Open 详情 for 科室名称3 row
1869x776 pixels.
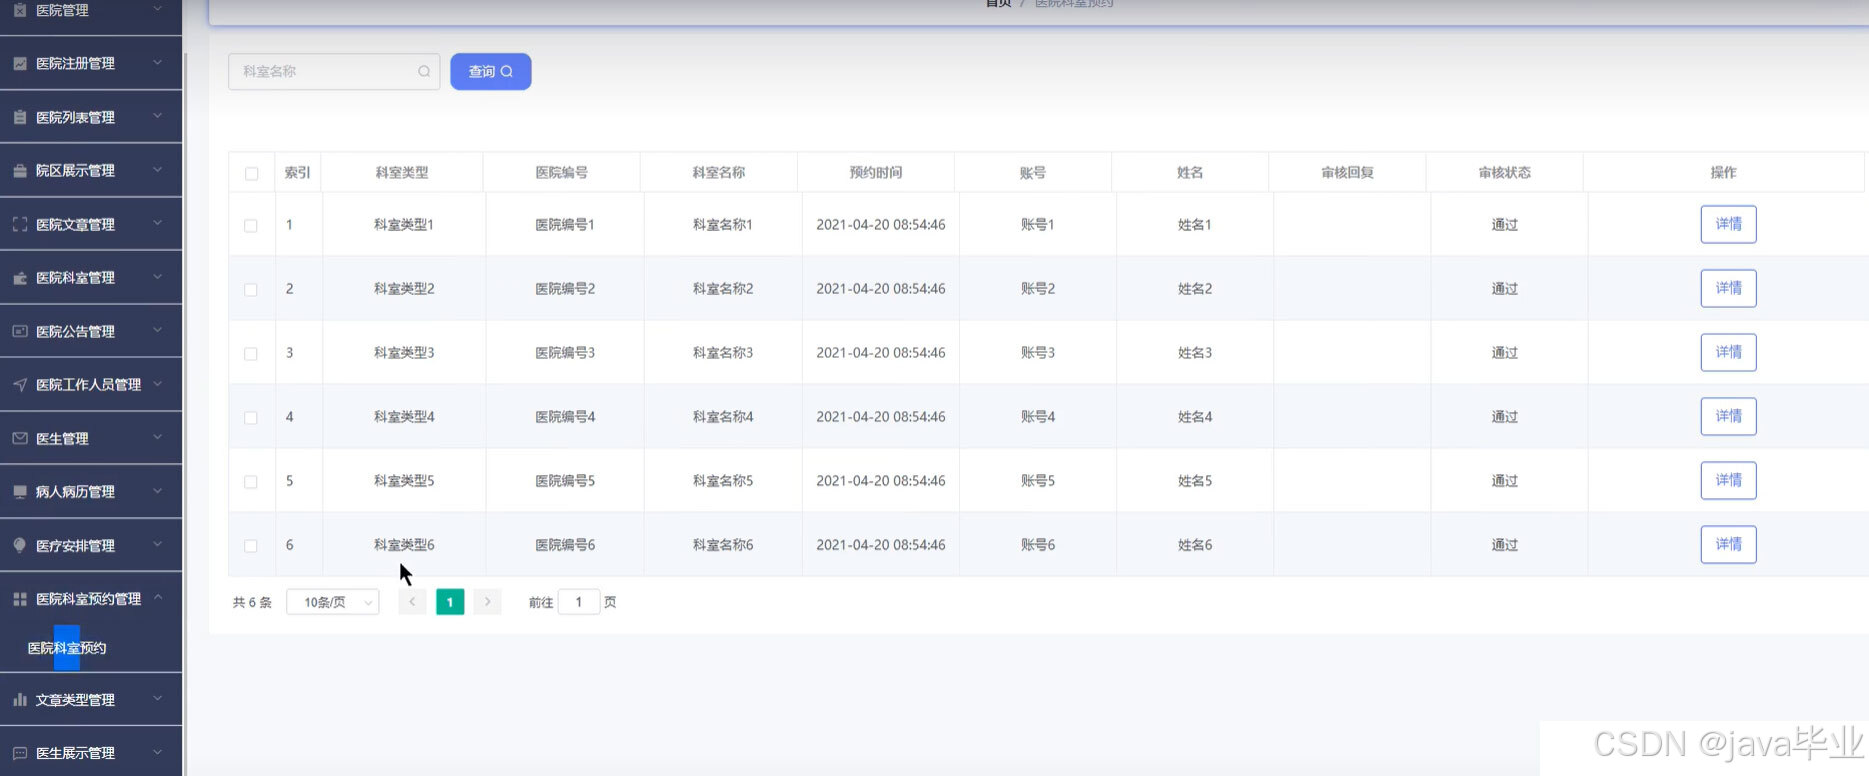point(1728,352)
